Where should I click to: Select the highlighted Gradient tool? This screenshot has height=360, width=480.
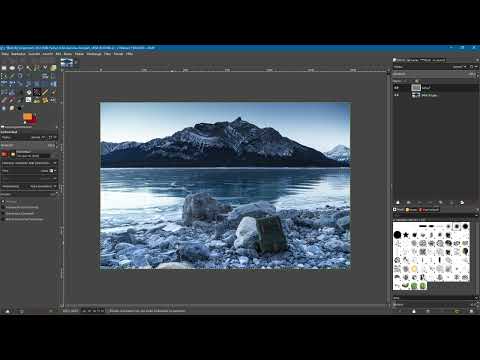(x=37, y=92)
